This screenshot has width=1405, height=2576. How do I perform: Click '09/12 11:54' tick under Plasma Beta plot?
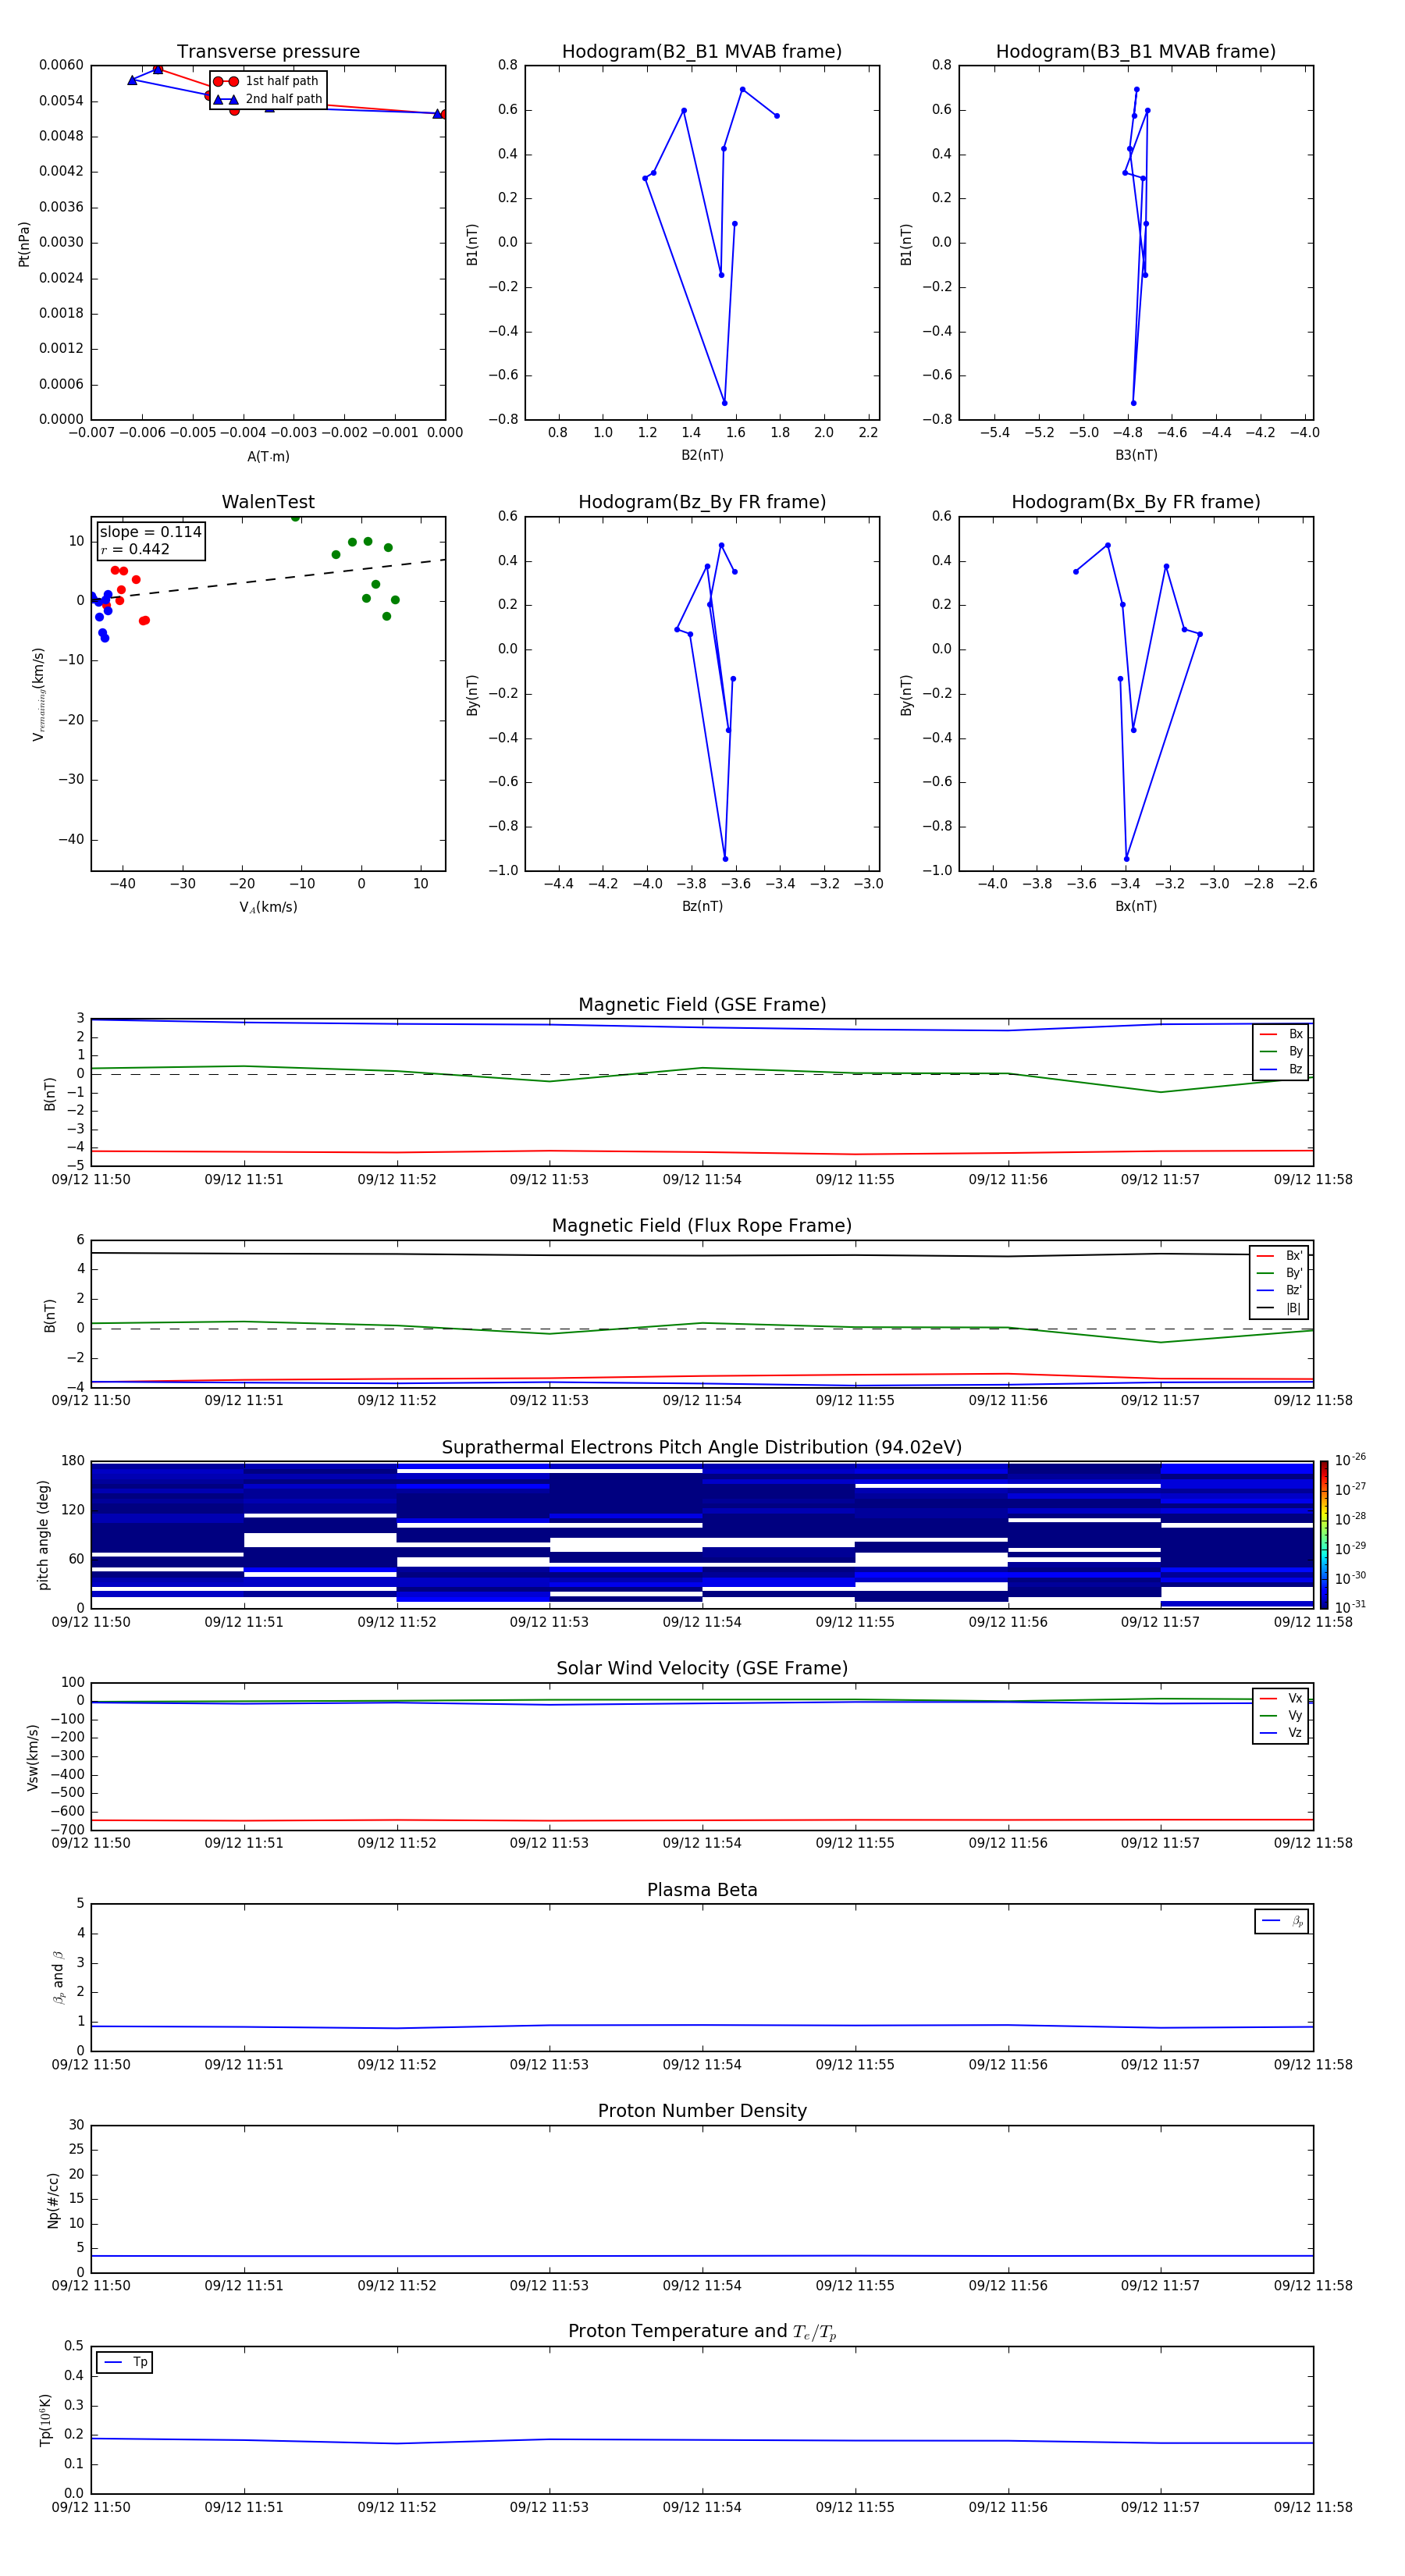[702, 2064]
